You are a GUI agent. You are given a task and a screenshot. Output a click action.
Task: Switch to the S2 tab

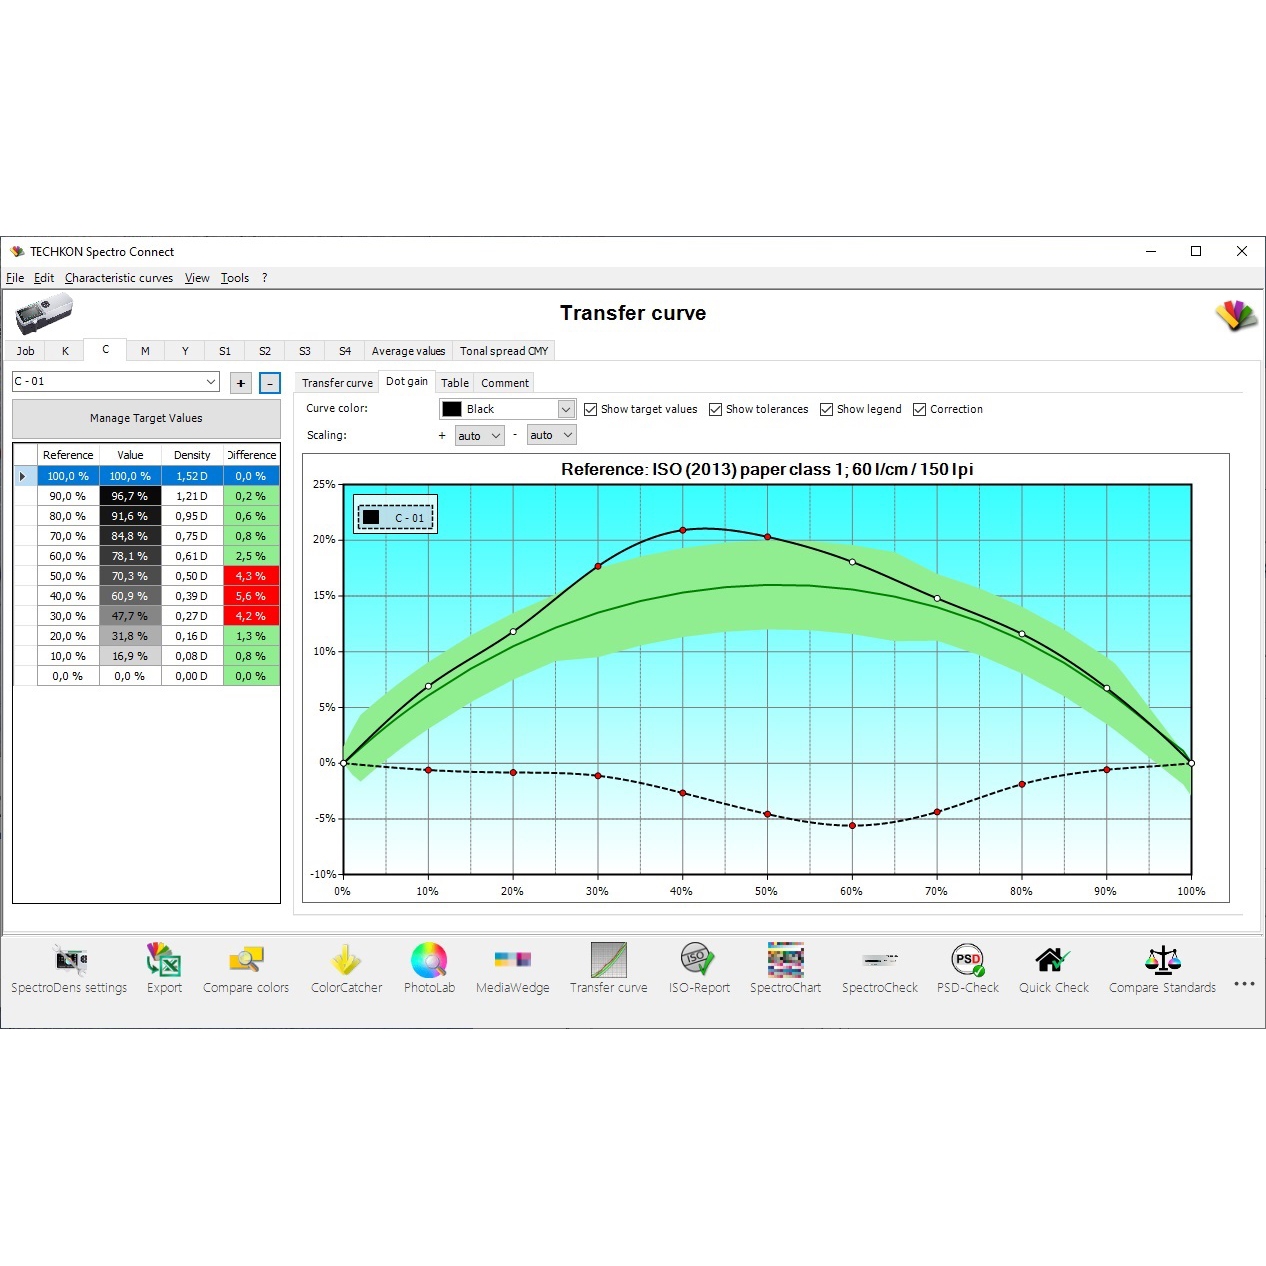pos(265,351)
